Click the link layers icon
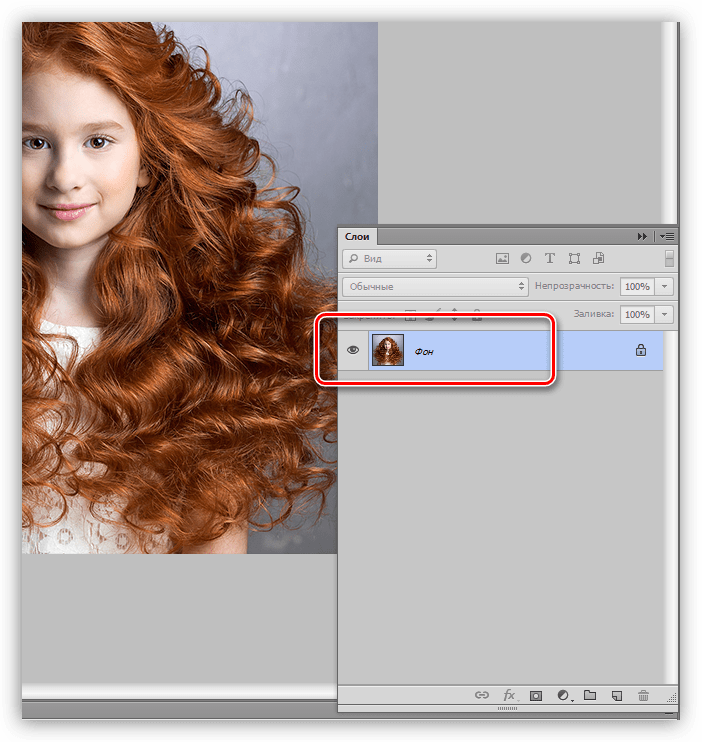 point(482,695)
